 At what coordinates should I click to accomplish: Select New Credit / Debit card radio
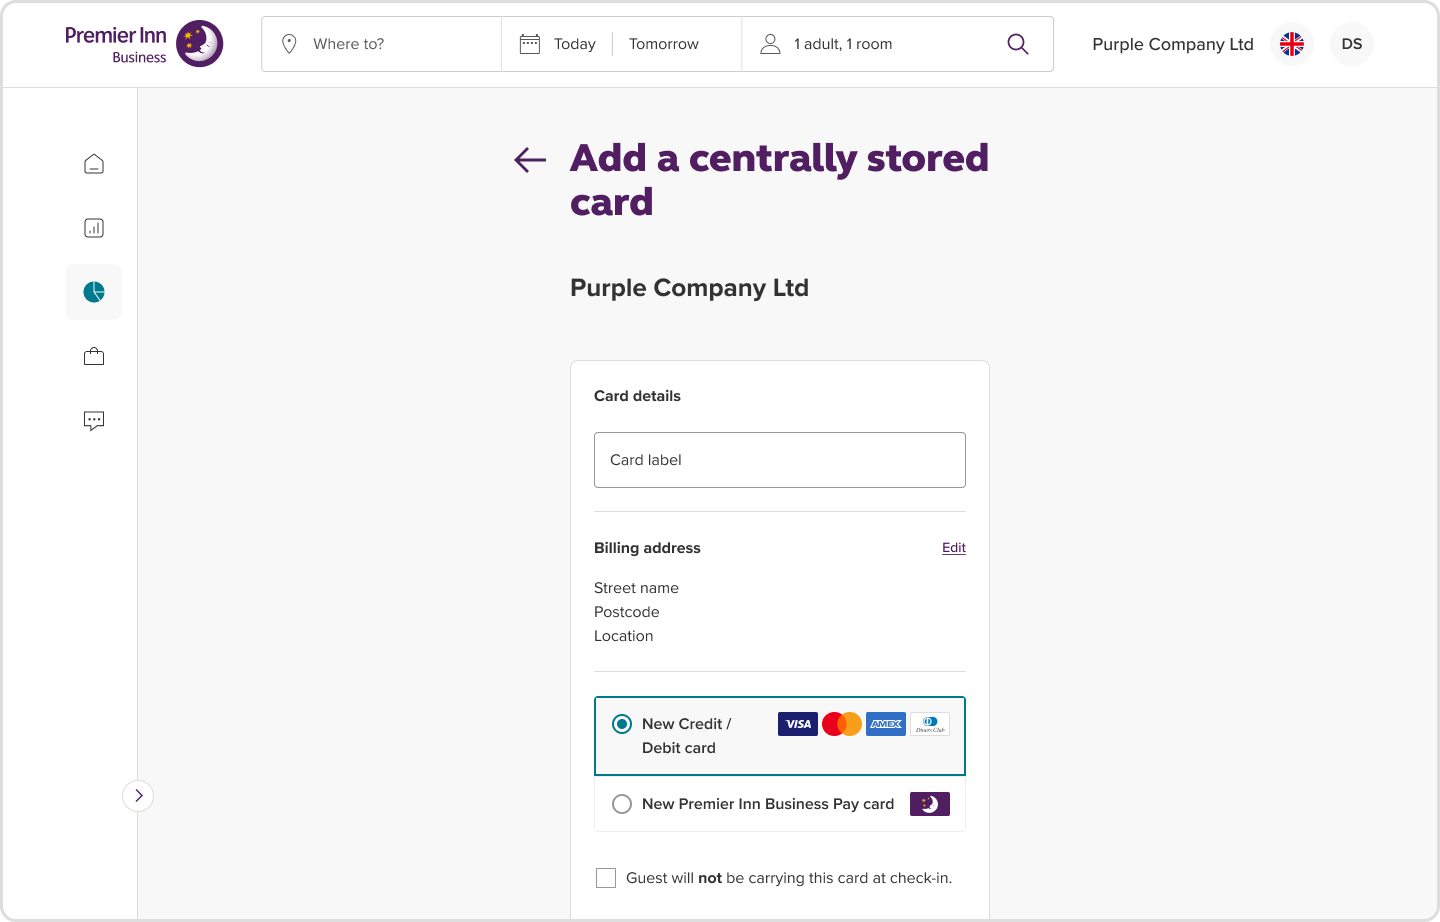click(x=622, y=724)
